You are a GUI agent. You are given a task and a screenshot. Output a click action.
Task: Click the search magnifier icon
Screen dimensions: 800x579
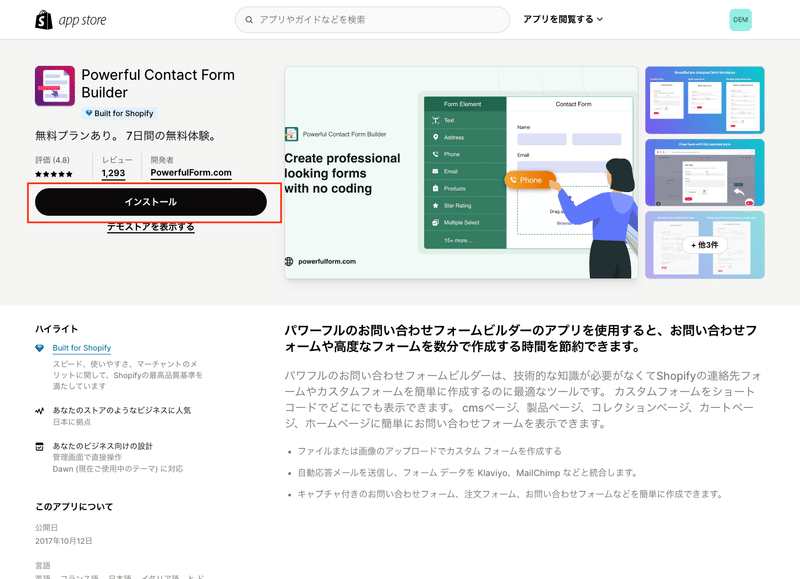click(249, 20)
